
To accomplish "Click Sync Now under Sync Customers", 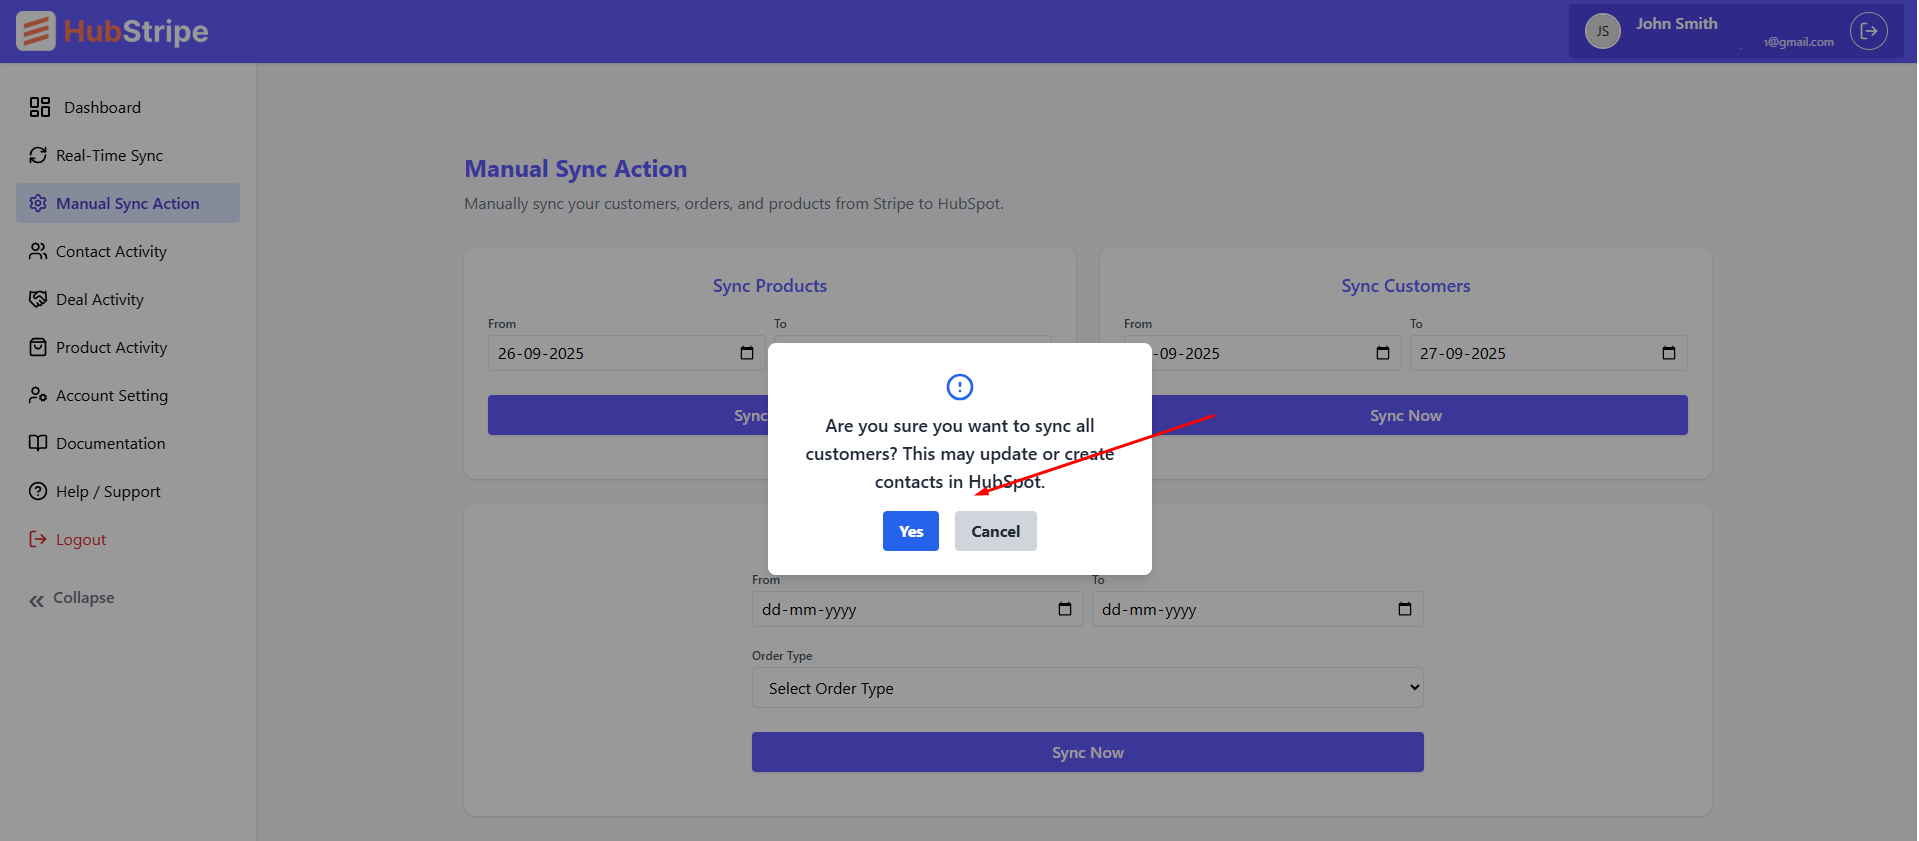I will coord(1405,415).
